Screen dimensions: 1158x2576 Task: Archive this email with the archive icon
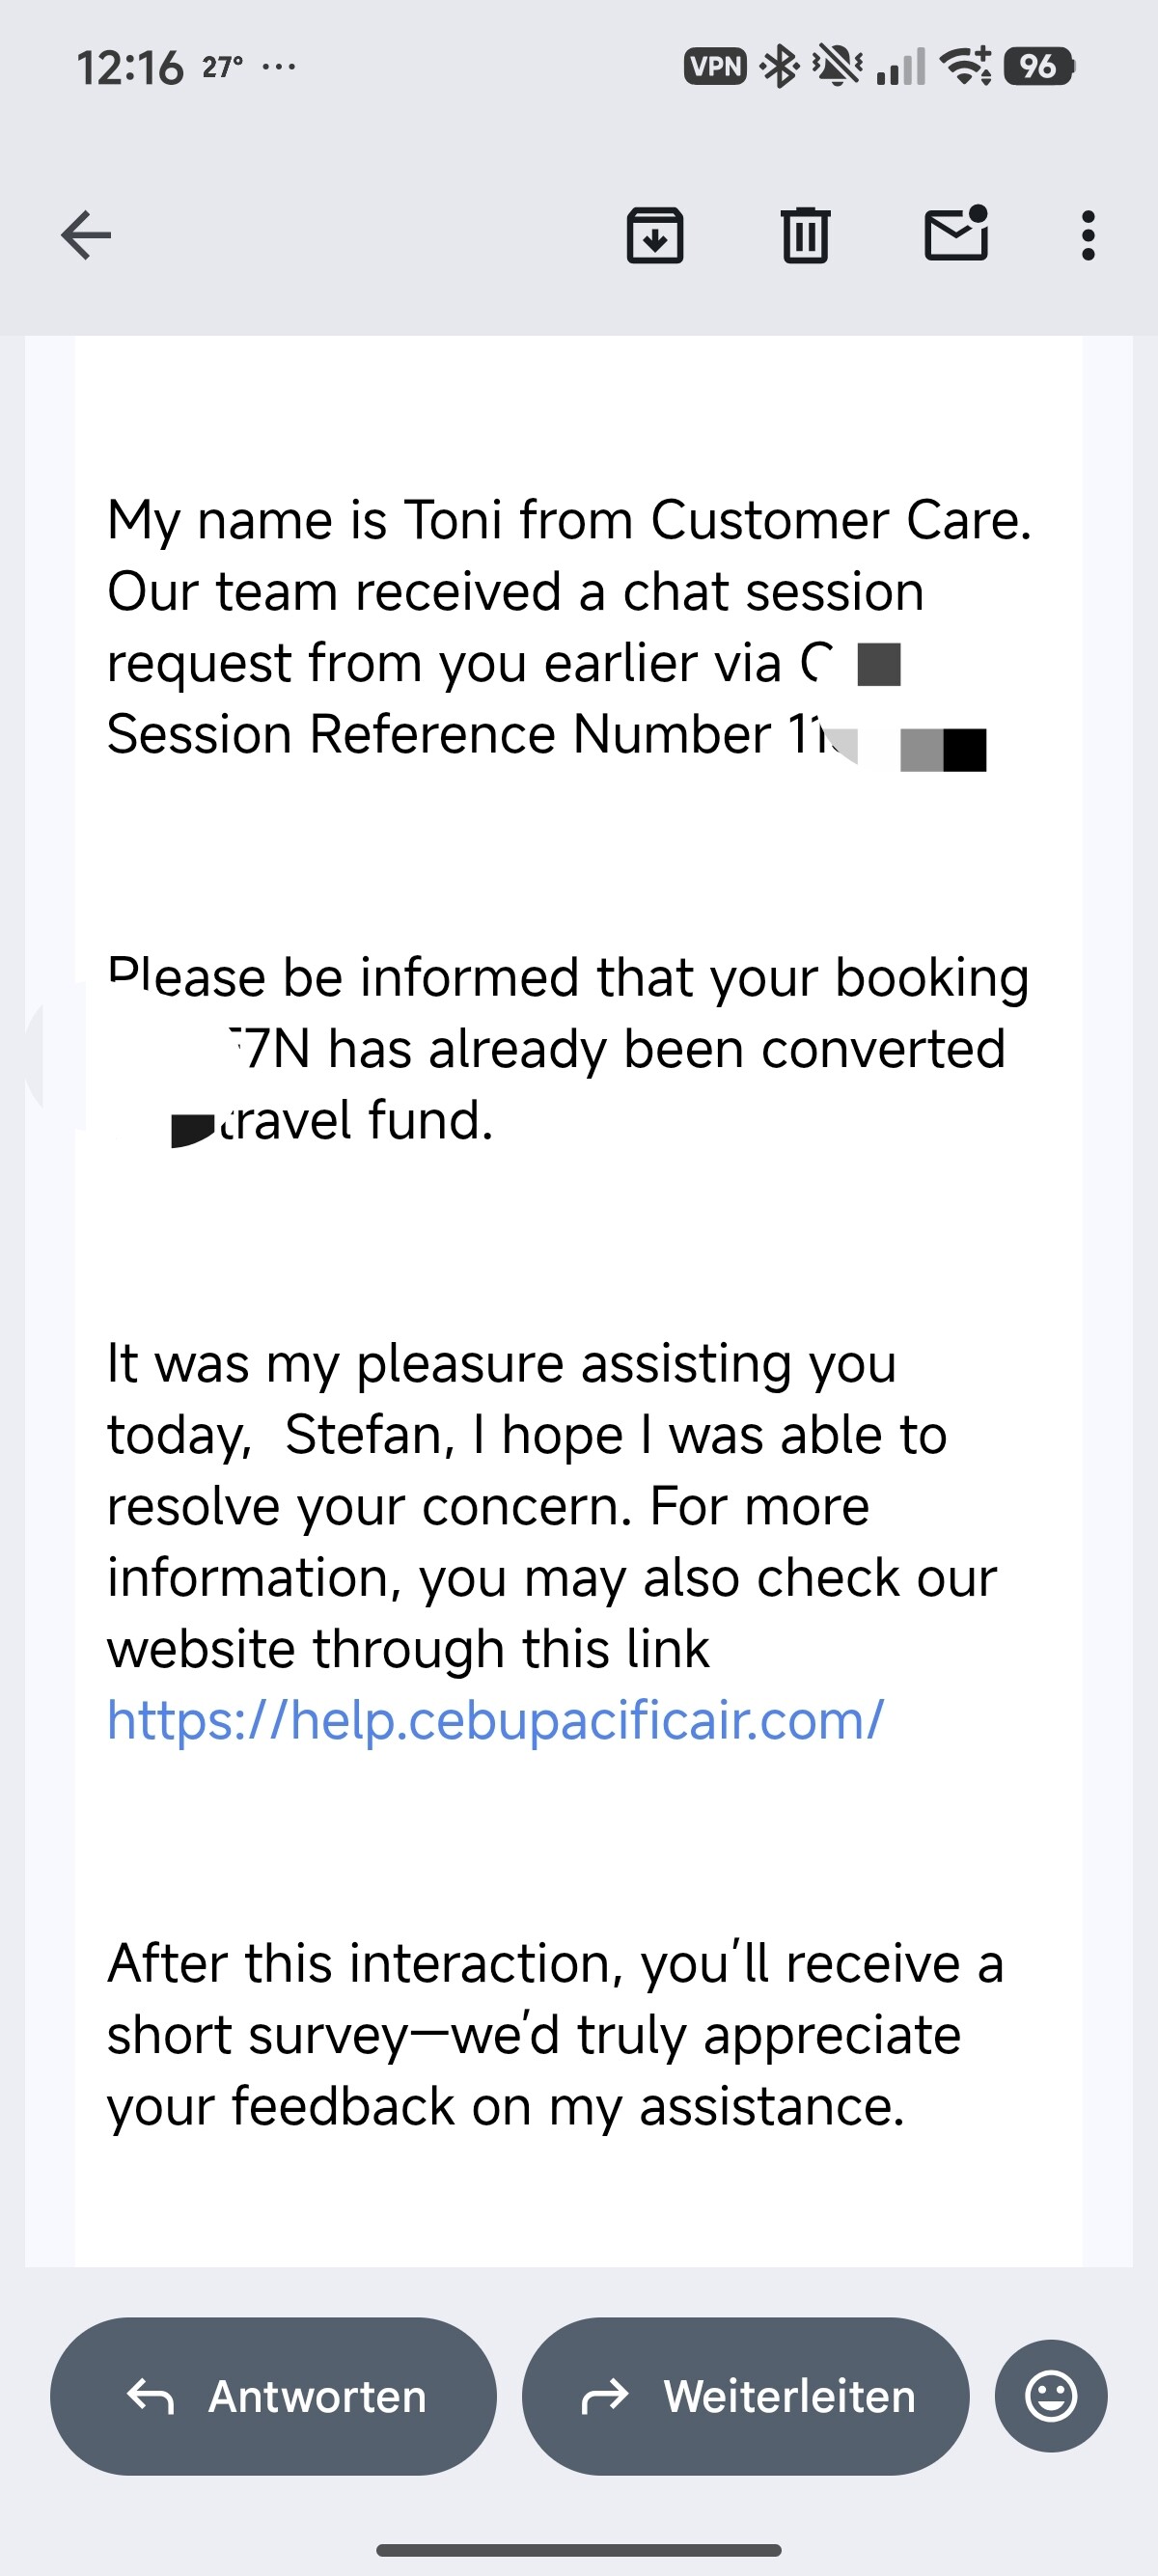(x=655, y=236)
